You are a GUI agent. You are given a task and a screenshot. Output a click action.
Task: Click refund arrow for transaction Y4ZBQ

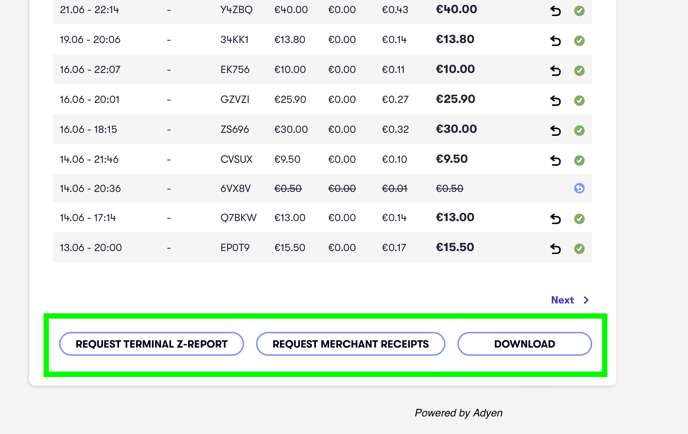pyautogui.click(x=555, y=11)
